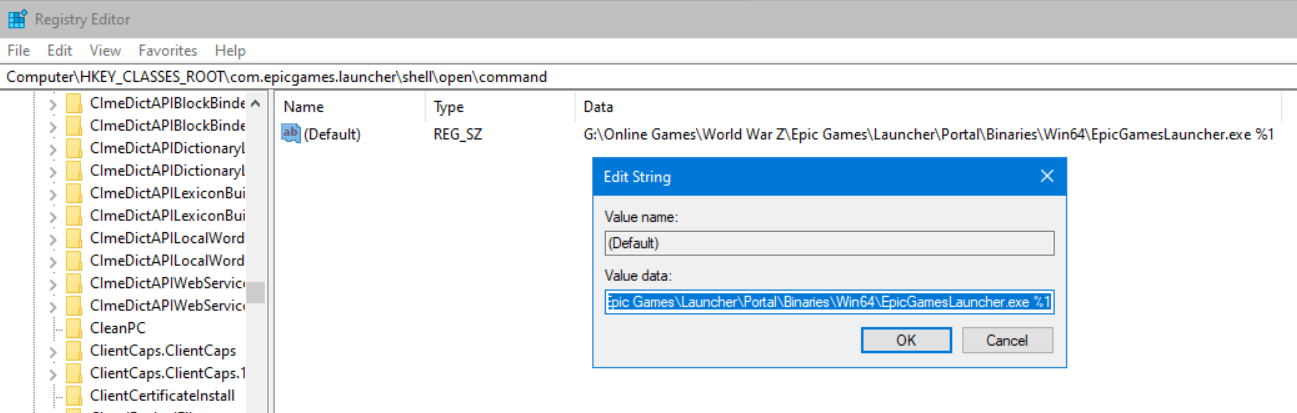Click the folder icon of ClientCaps.ClientCaps.1
The image size is (1297, 413).
[x=73, y=373]
